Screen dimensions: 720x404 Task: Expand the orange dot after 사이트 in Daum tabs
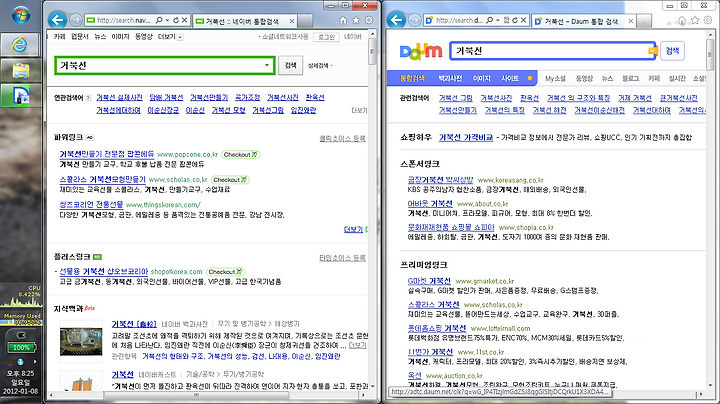pos(530,79)
